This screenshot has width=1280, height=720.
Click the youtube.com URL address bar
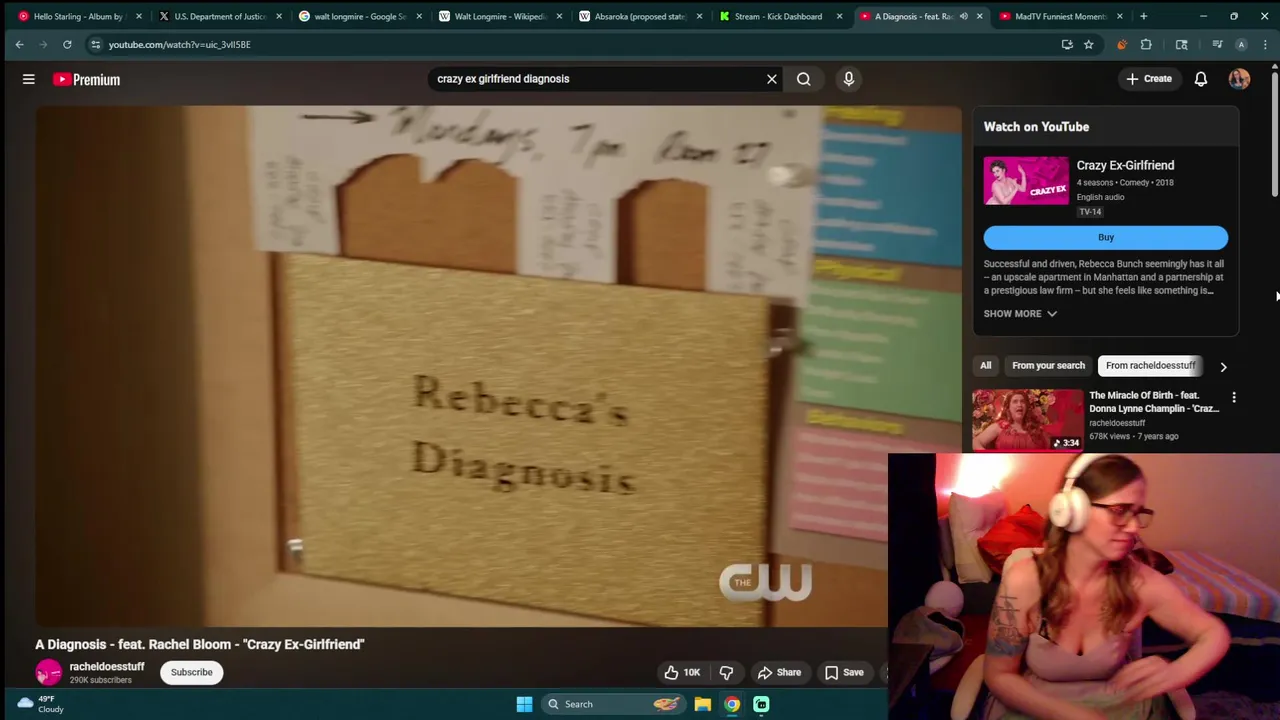180,44
